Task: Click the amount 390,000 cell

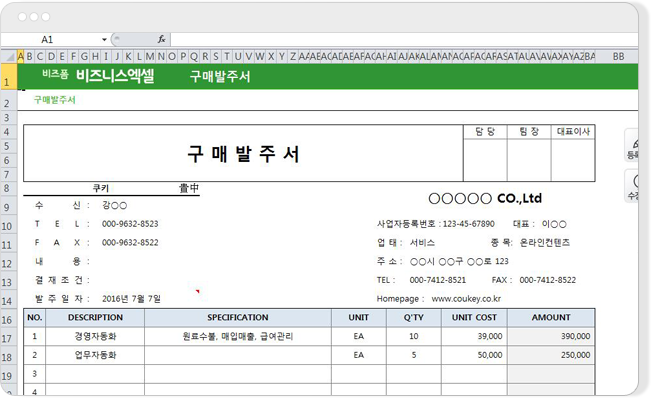Action: pos(551,336)
